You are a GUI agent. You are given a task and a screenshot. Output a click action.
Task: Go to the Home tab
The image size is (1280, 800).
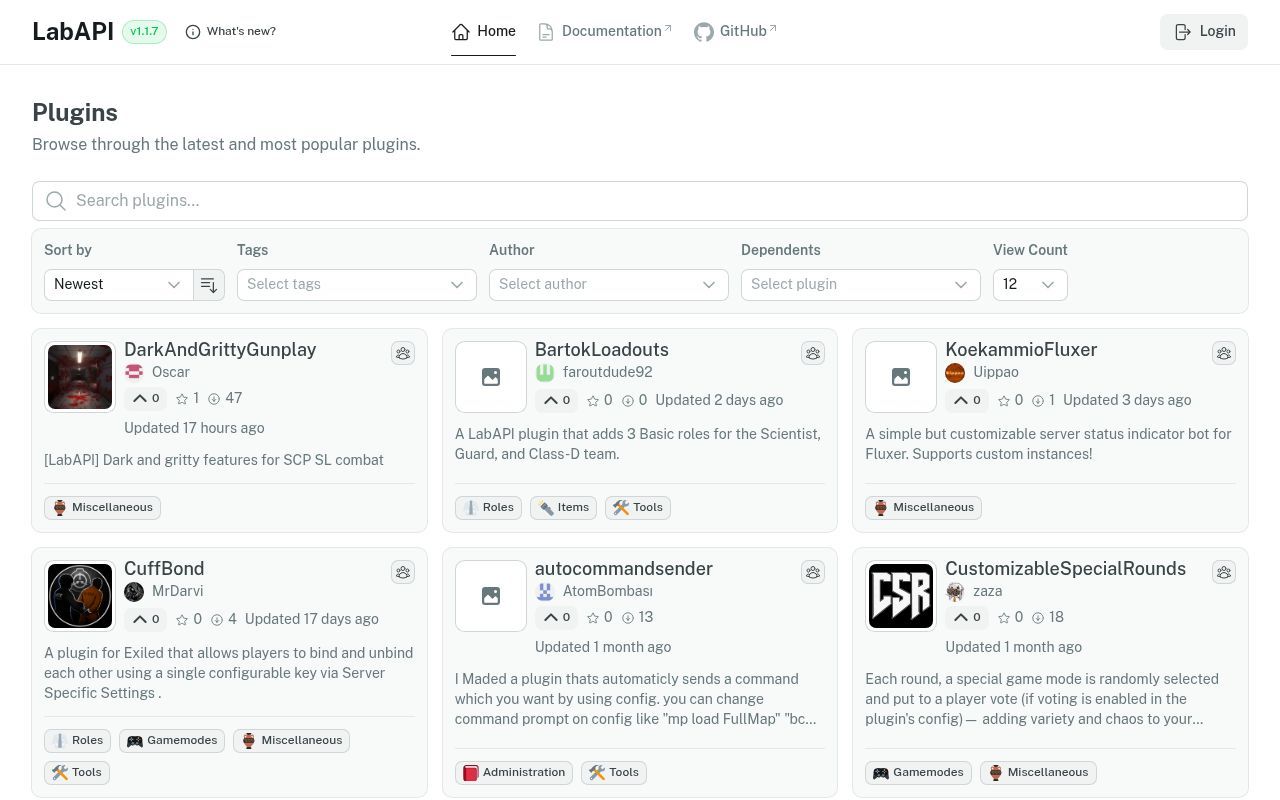click(484, 32)
